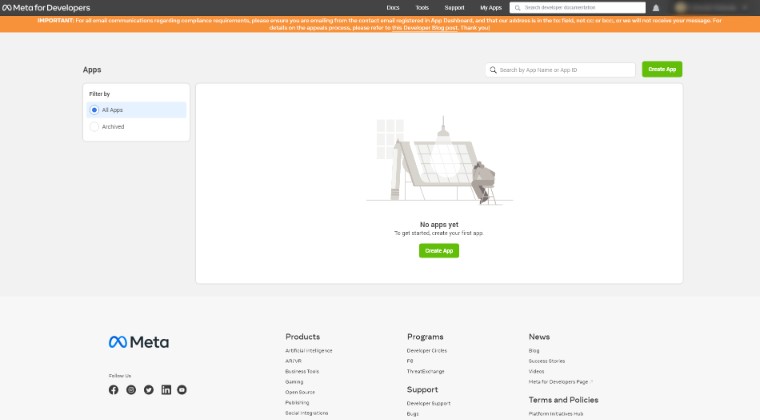Screen dimensions: 760x420
Task: Open AR/VR footer link
Action: 293,361
